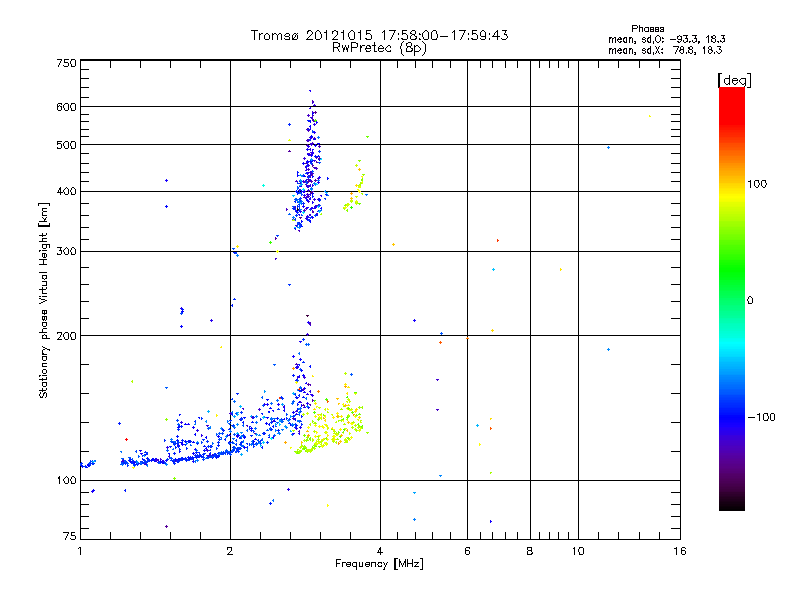Click the x-axis label '4'
800x600 pixels.
380,551
